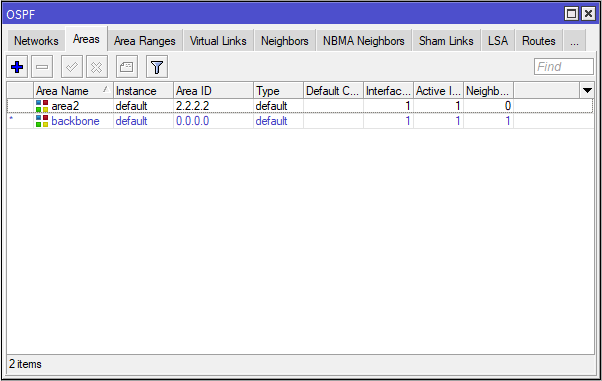Viewport: 602px width, 381px height.
Task: Click the Type cell of area2
Action: pos(271,106)
